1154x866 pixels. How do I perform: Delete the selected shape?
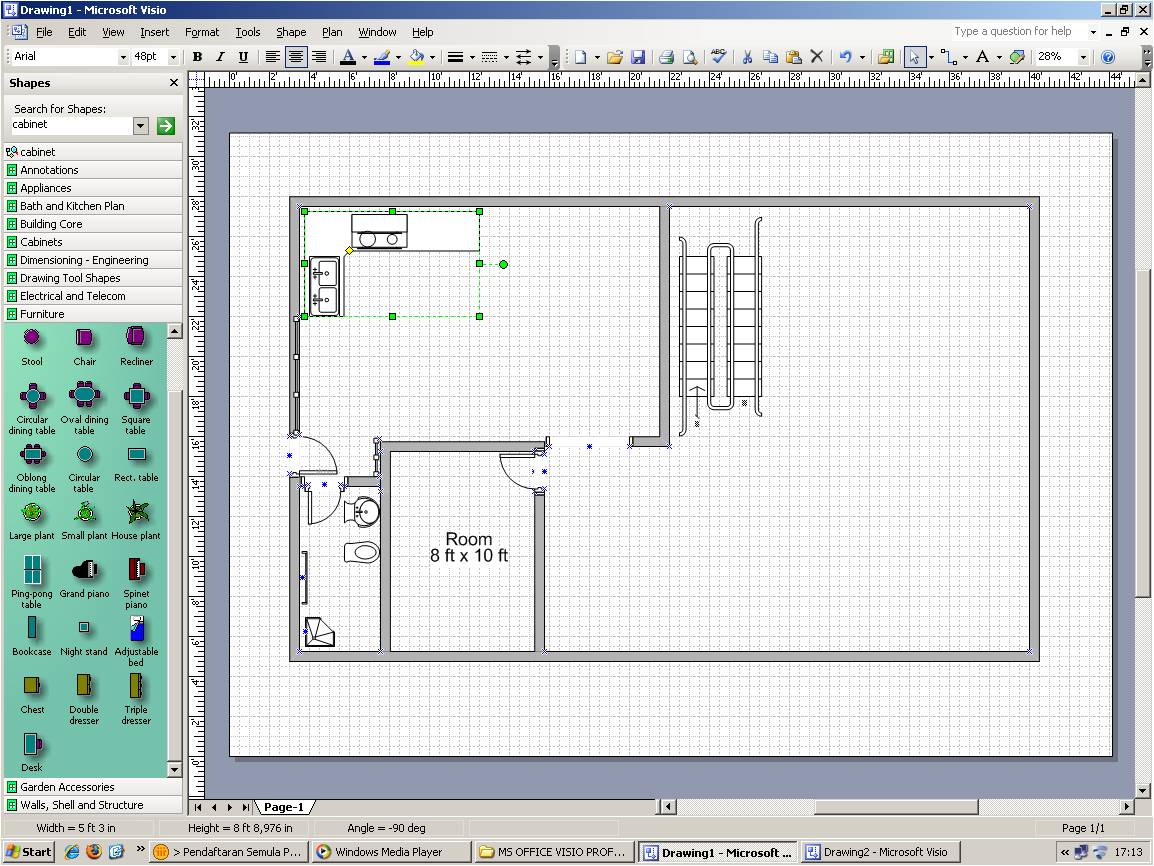[x=816, y=57]
